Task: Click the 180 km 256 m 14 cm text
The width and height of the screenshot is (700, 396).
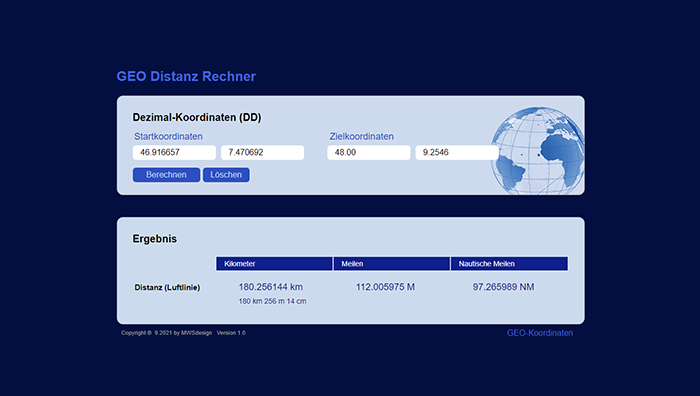Action: tap(272, 301)
